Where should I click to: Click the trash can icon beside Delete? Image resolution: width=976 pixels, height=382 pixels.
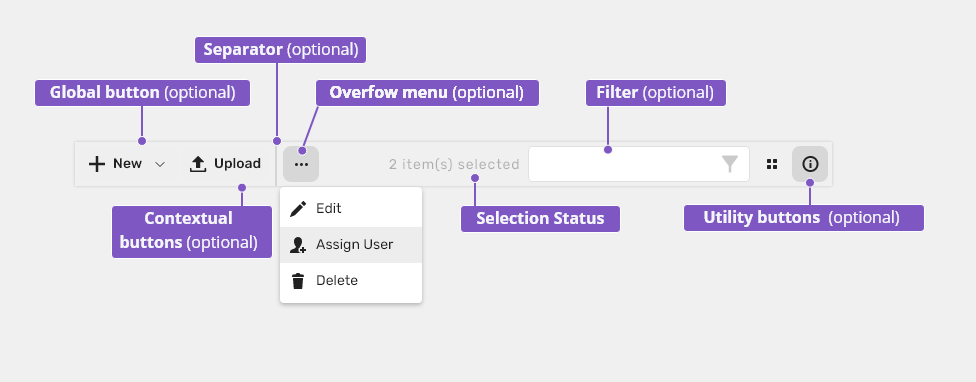point(299,281)
